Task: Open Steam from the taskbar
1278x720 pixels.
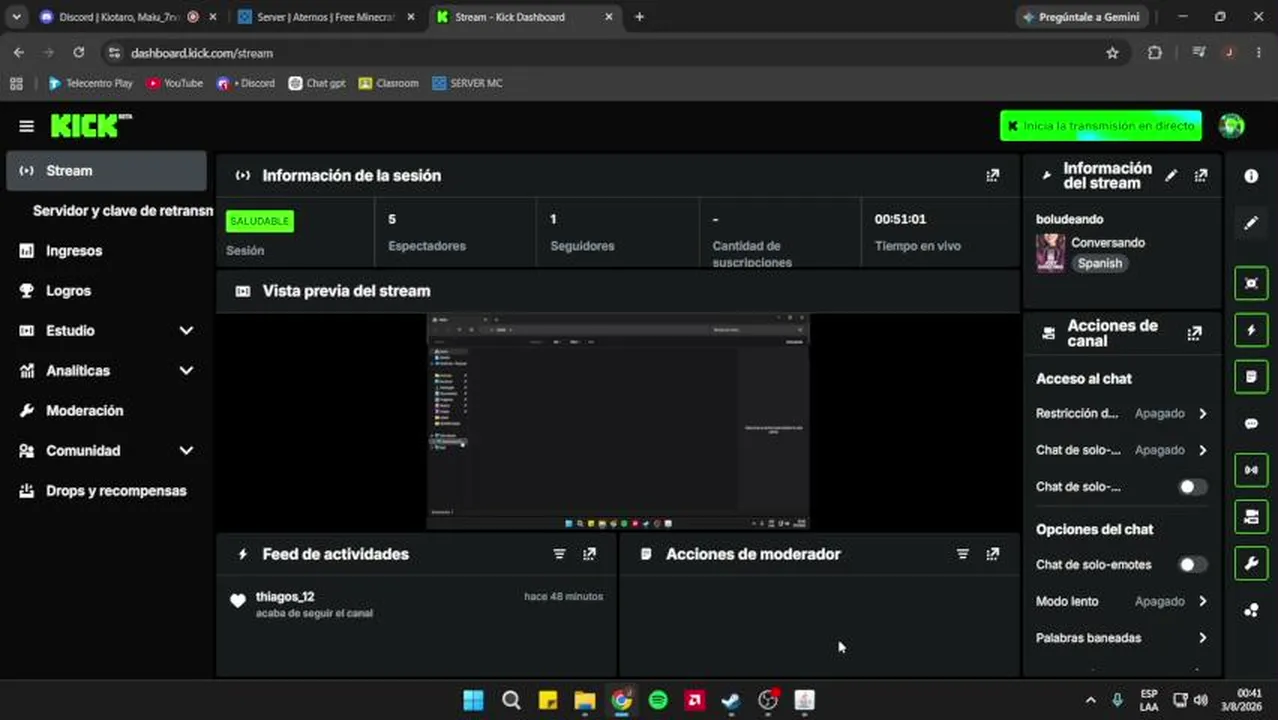Action: tap(731, 700)
